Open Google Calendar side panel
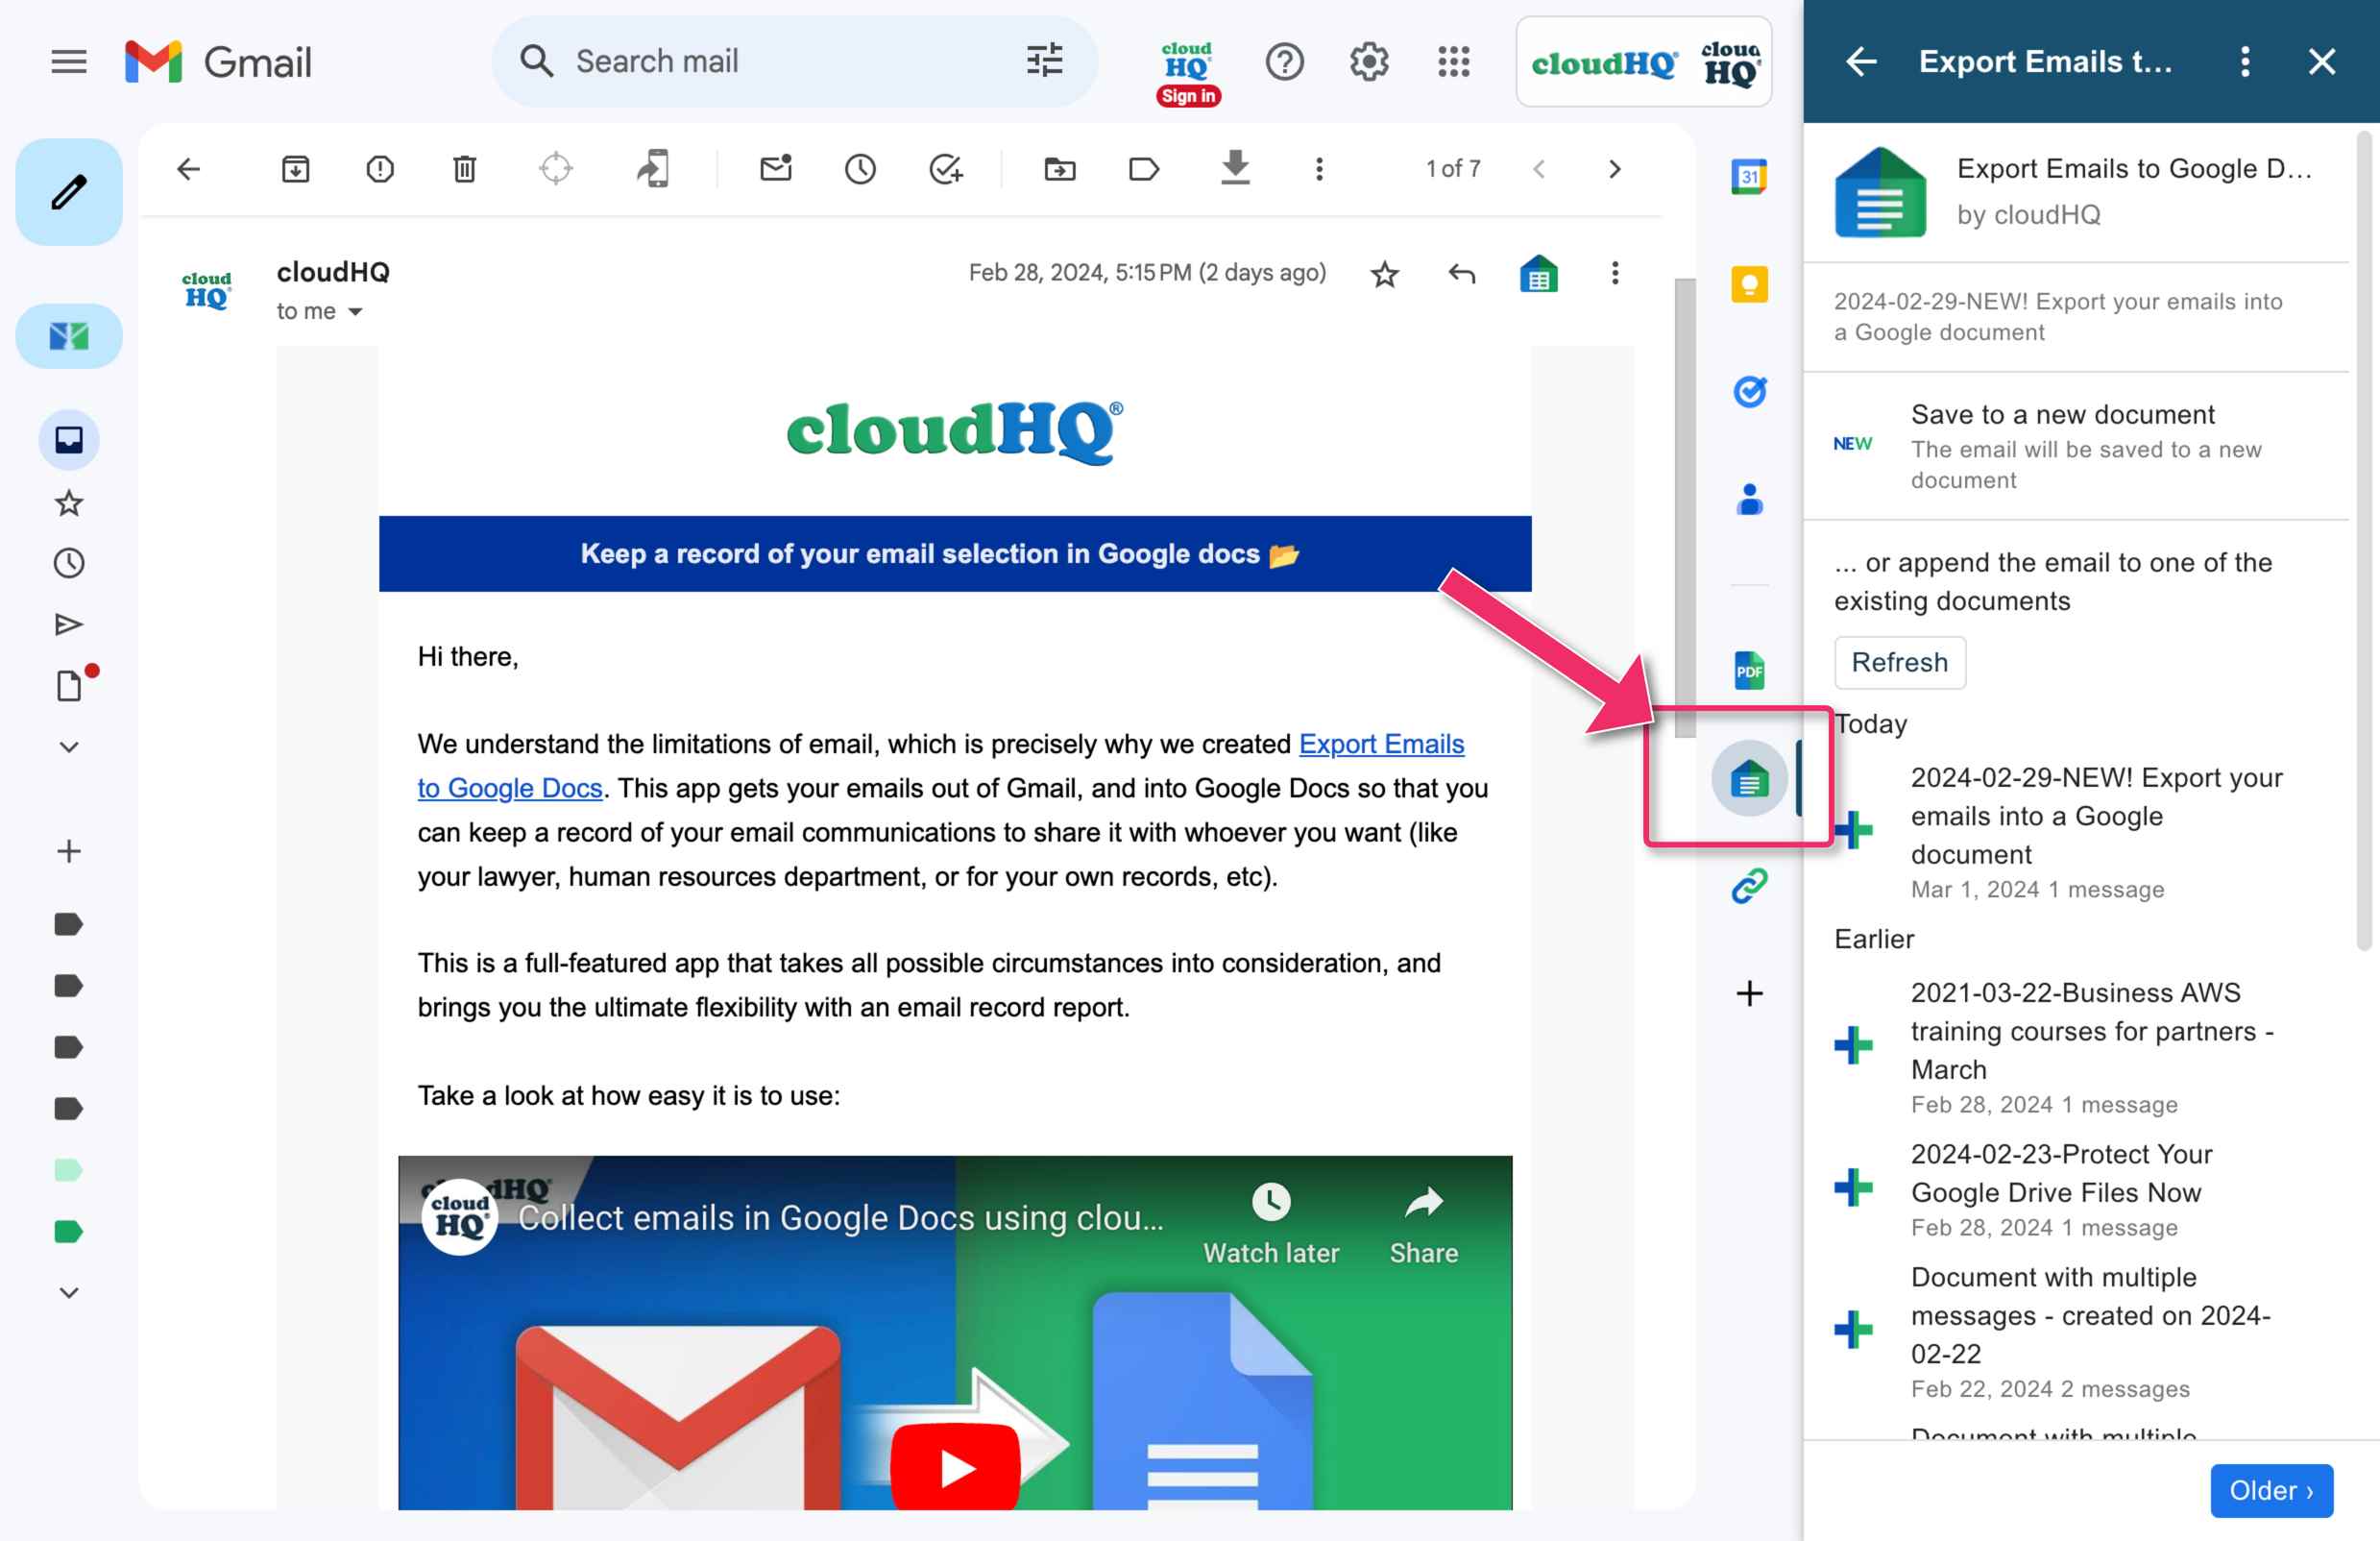2380x1541 pixels. pyautogui.click(x=1749, y=177)
